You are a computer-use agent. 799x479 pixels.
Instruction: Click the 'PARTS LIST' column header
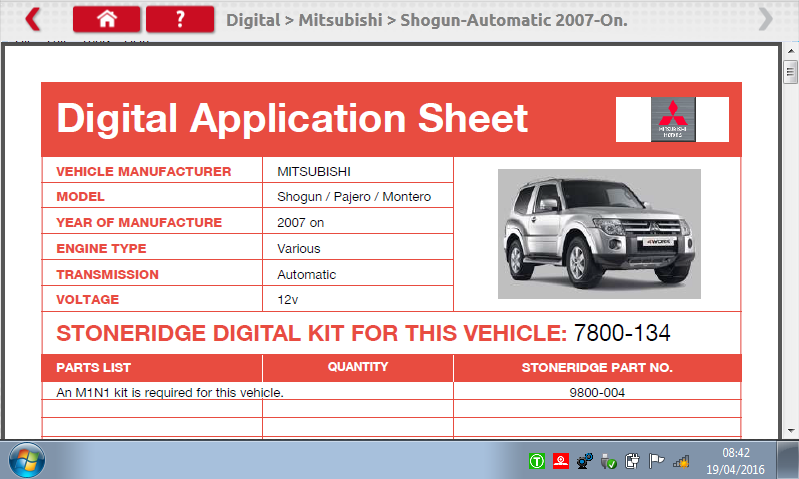click(x=94, y=367)
